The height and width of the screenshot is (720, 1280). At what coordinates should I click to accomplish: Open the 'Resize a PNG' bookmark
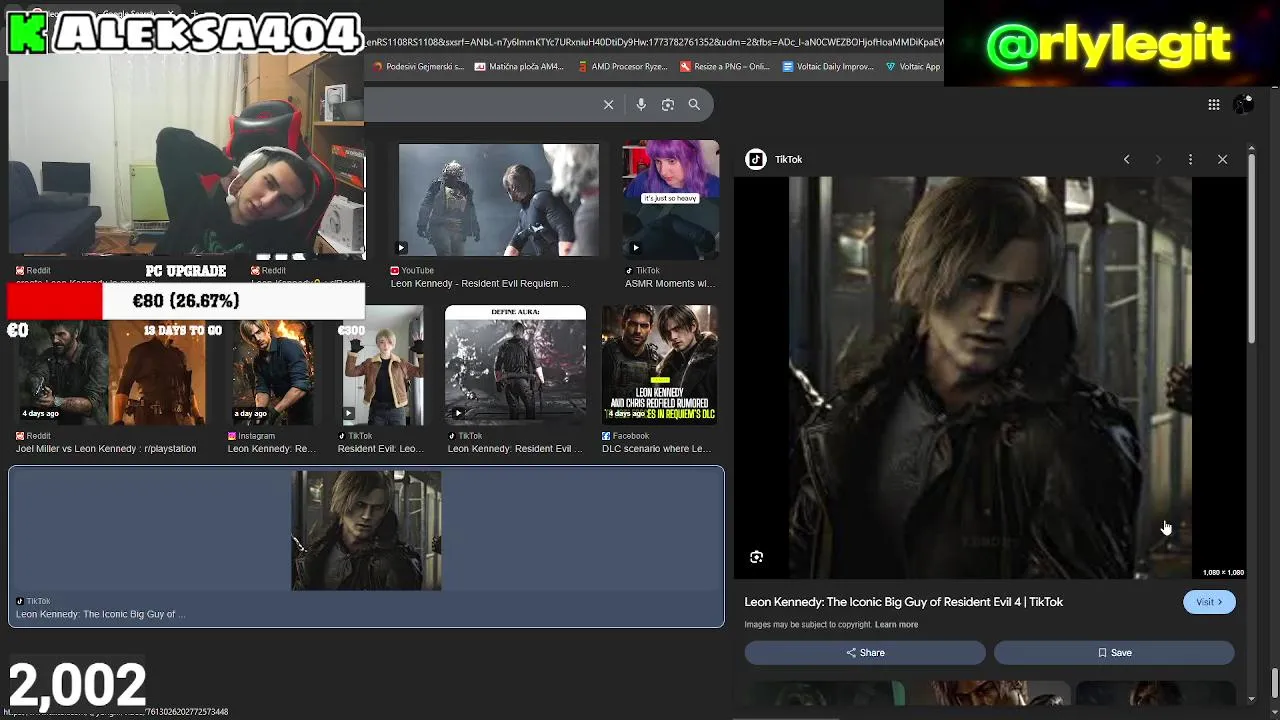(724, 67)
